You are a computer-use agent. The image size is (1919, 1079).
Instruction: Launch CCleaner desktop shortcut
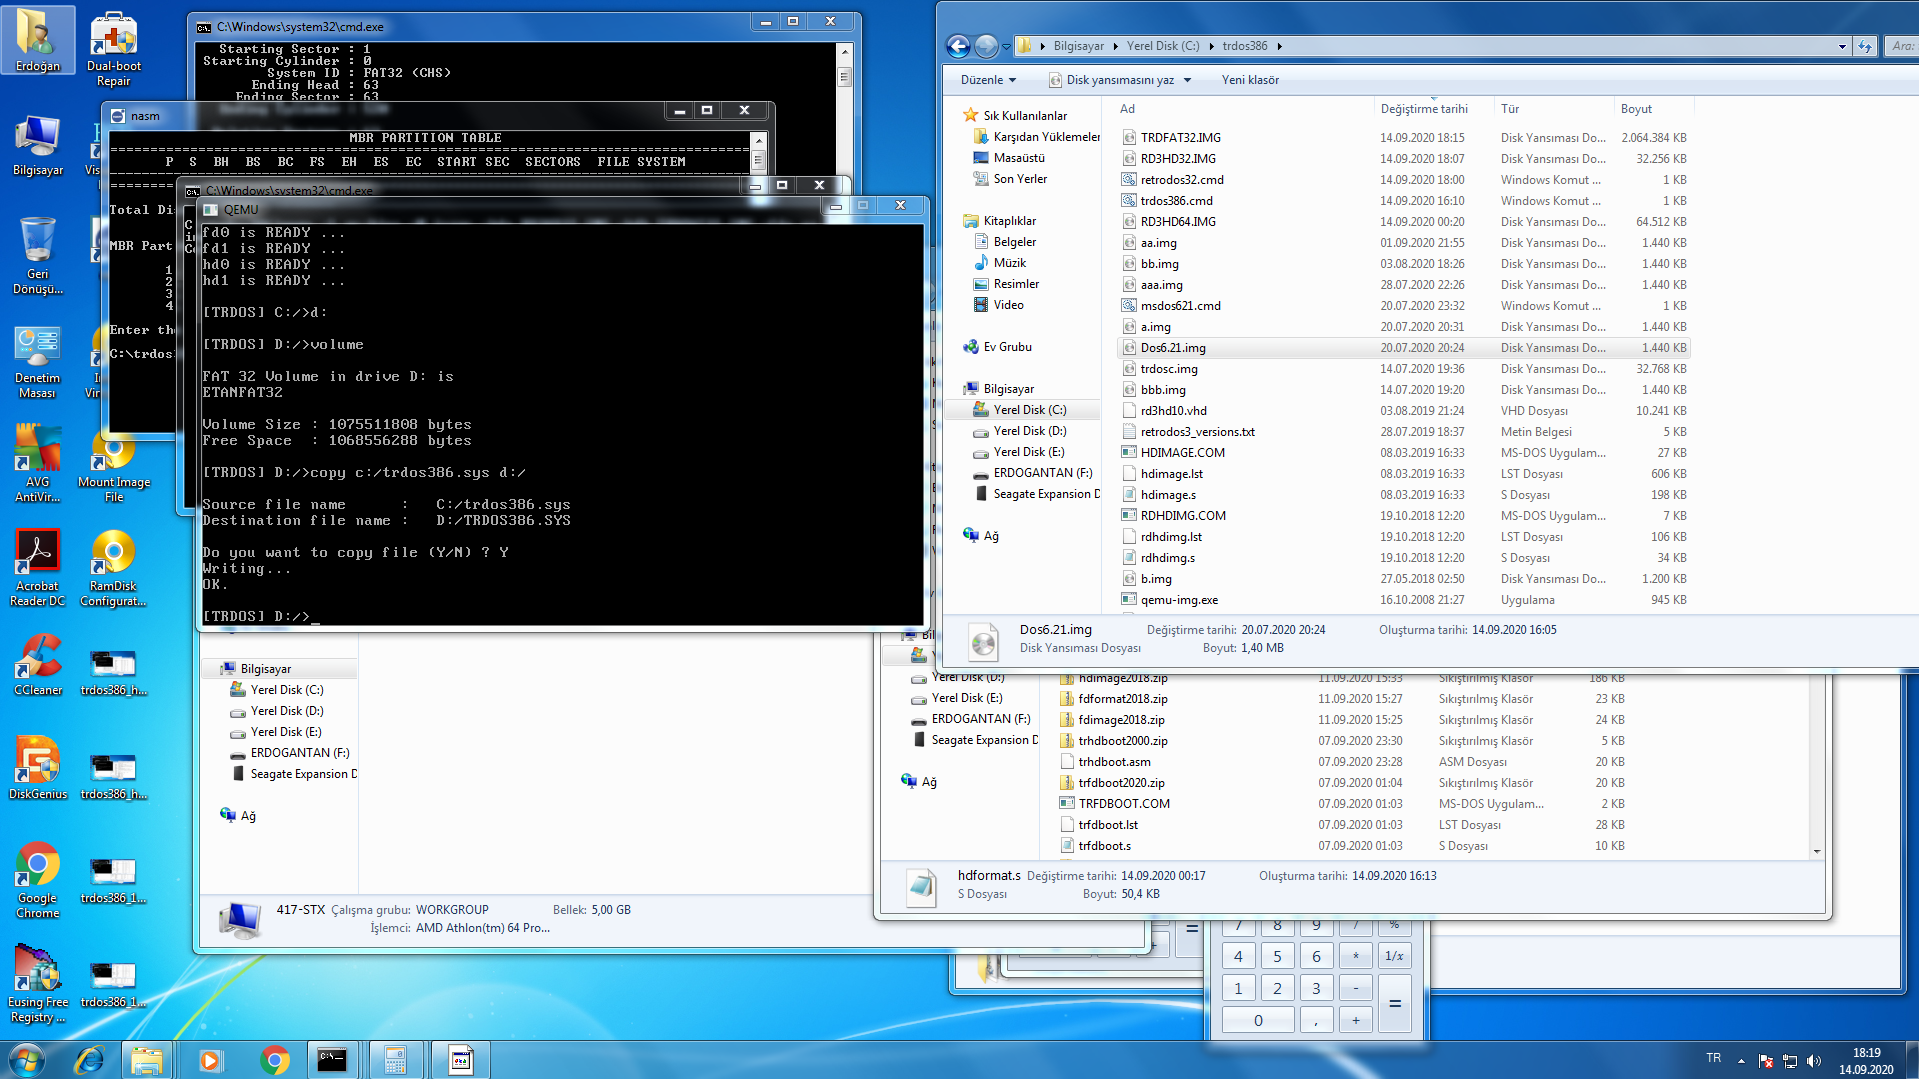tap(38, 664)
